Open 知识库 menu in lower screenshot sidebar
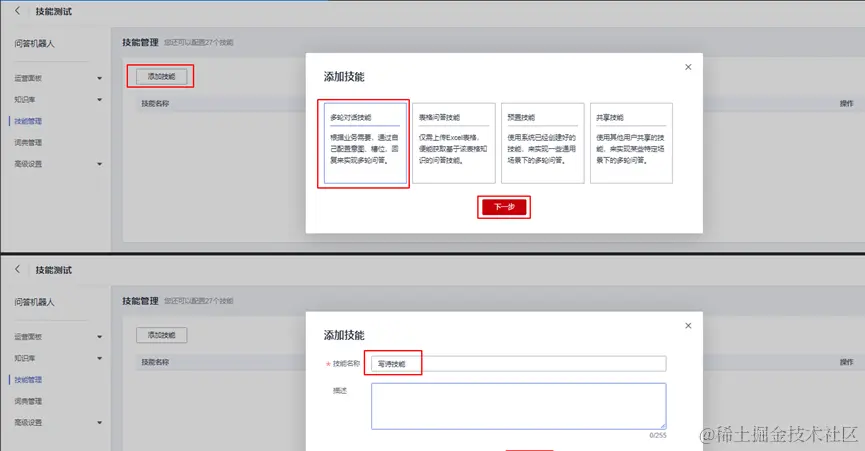 tap(25, 358)
